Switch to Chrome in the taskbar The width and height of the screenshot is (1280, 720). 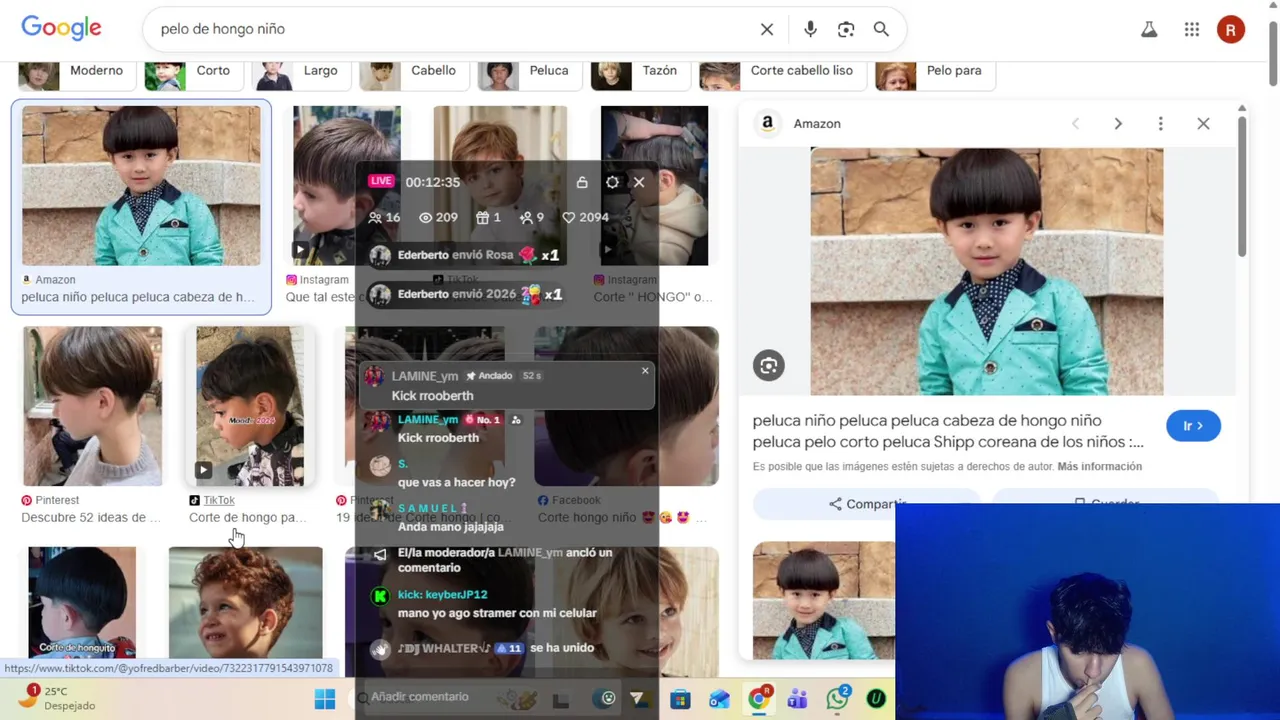[759, 698]
